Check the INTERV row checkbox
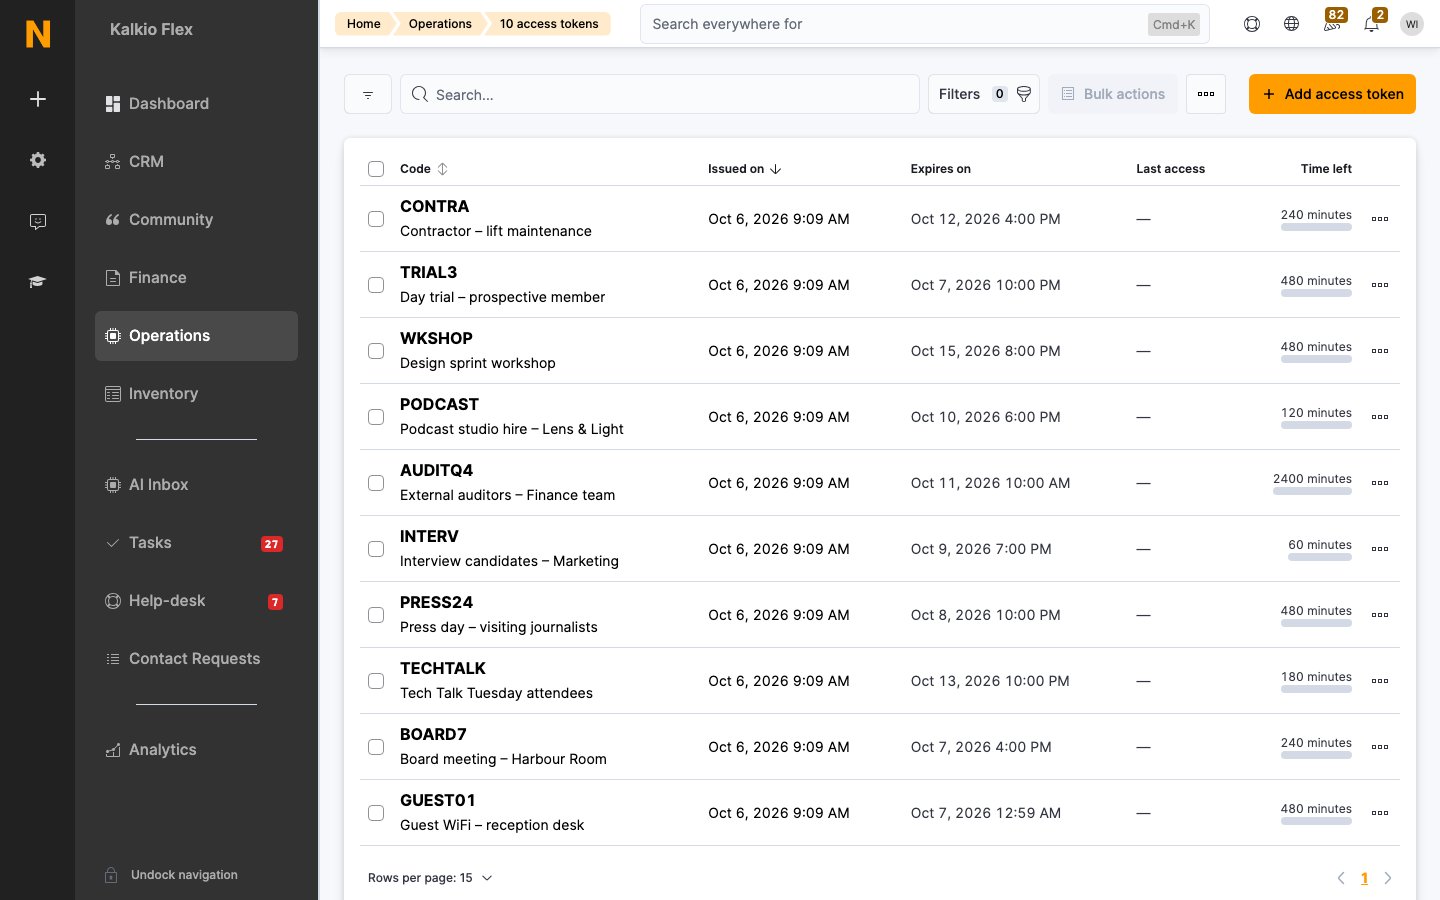 point(376,549)
